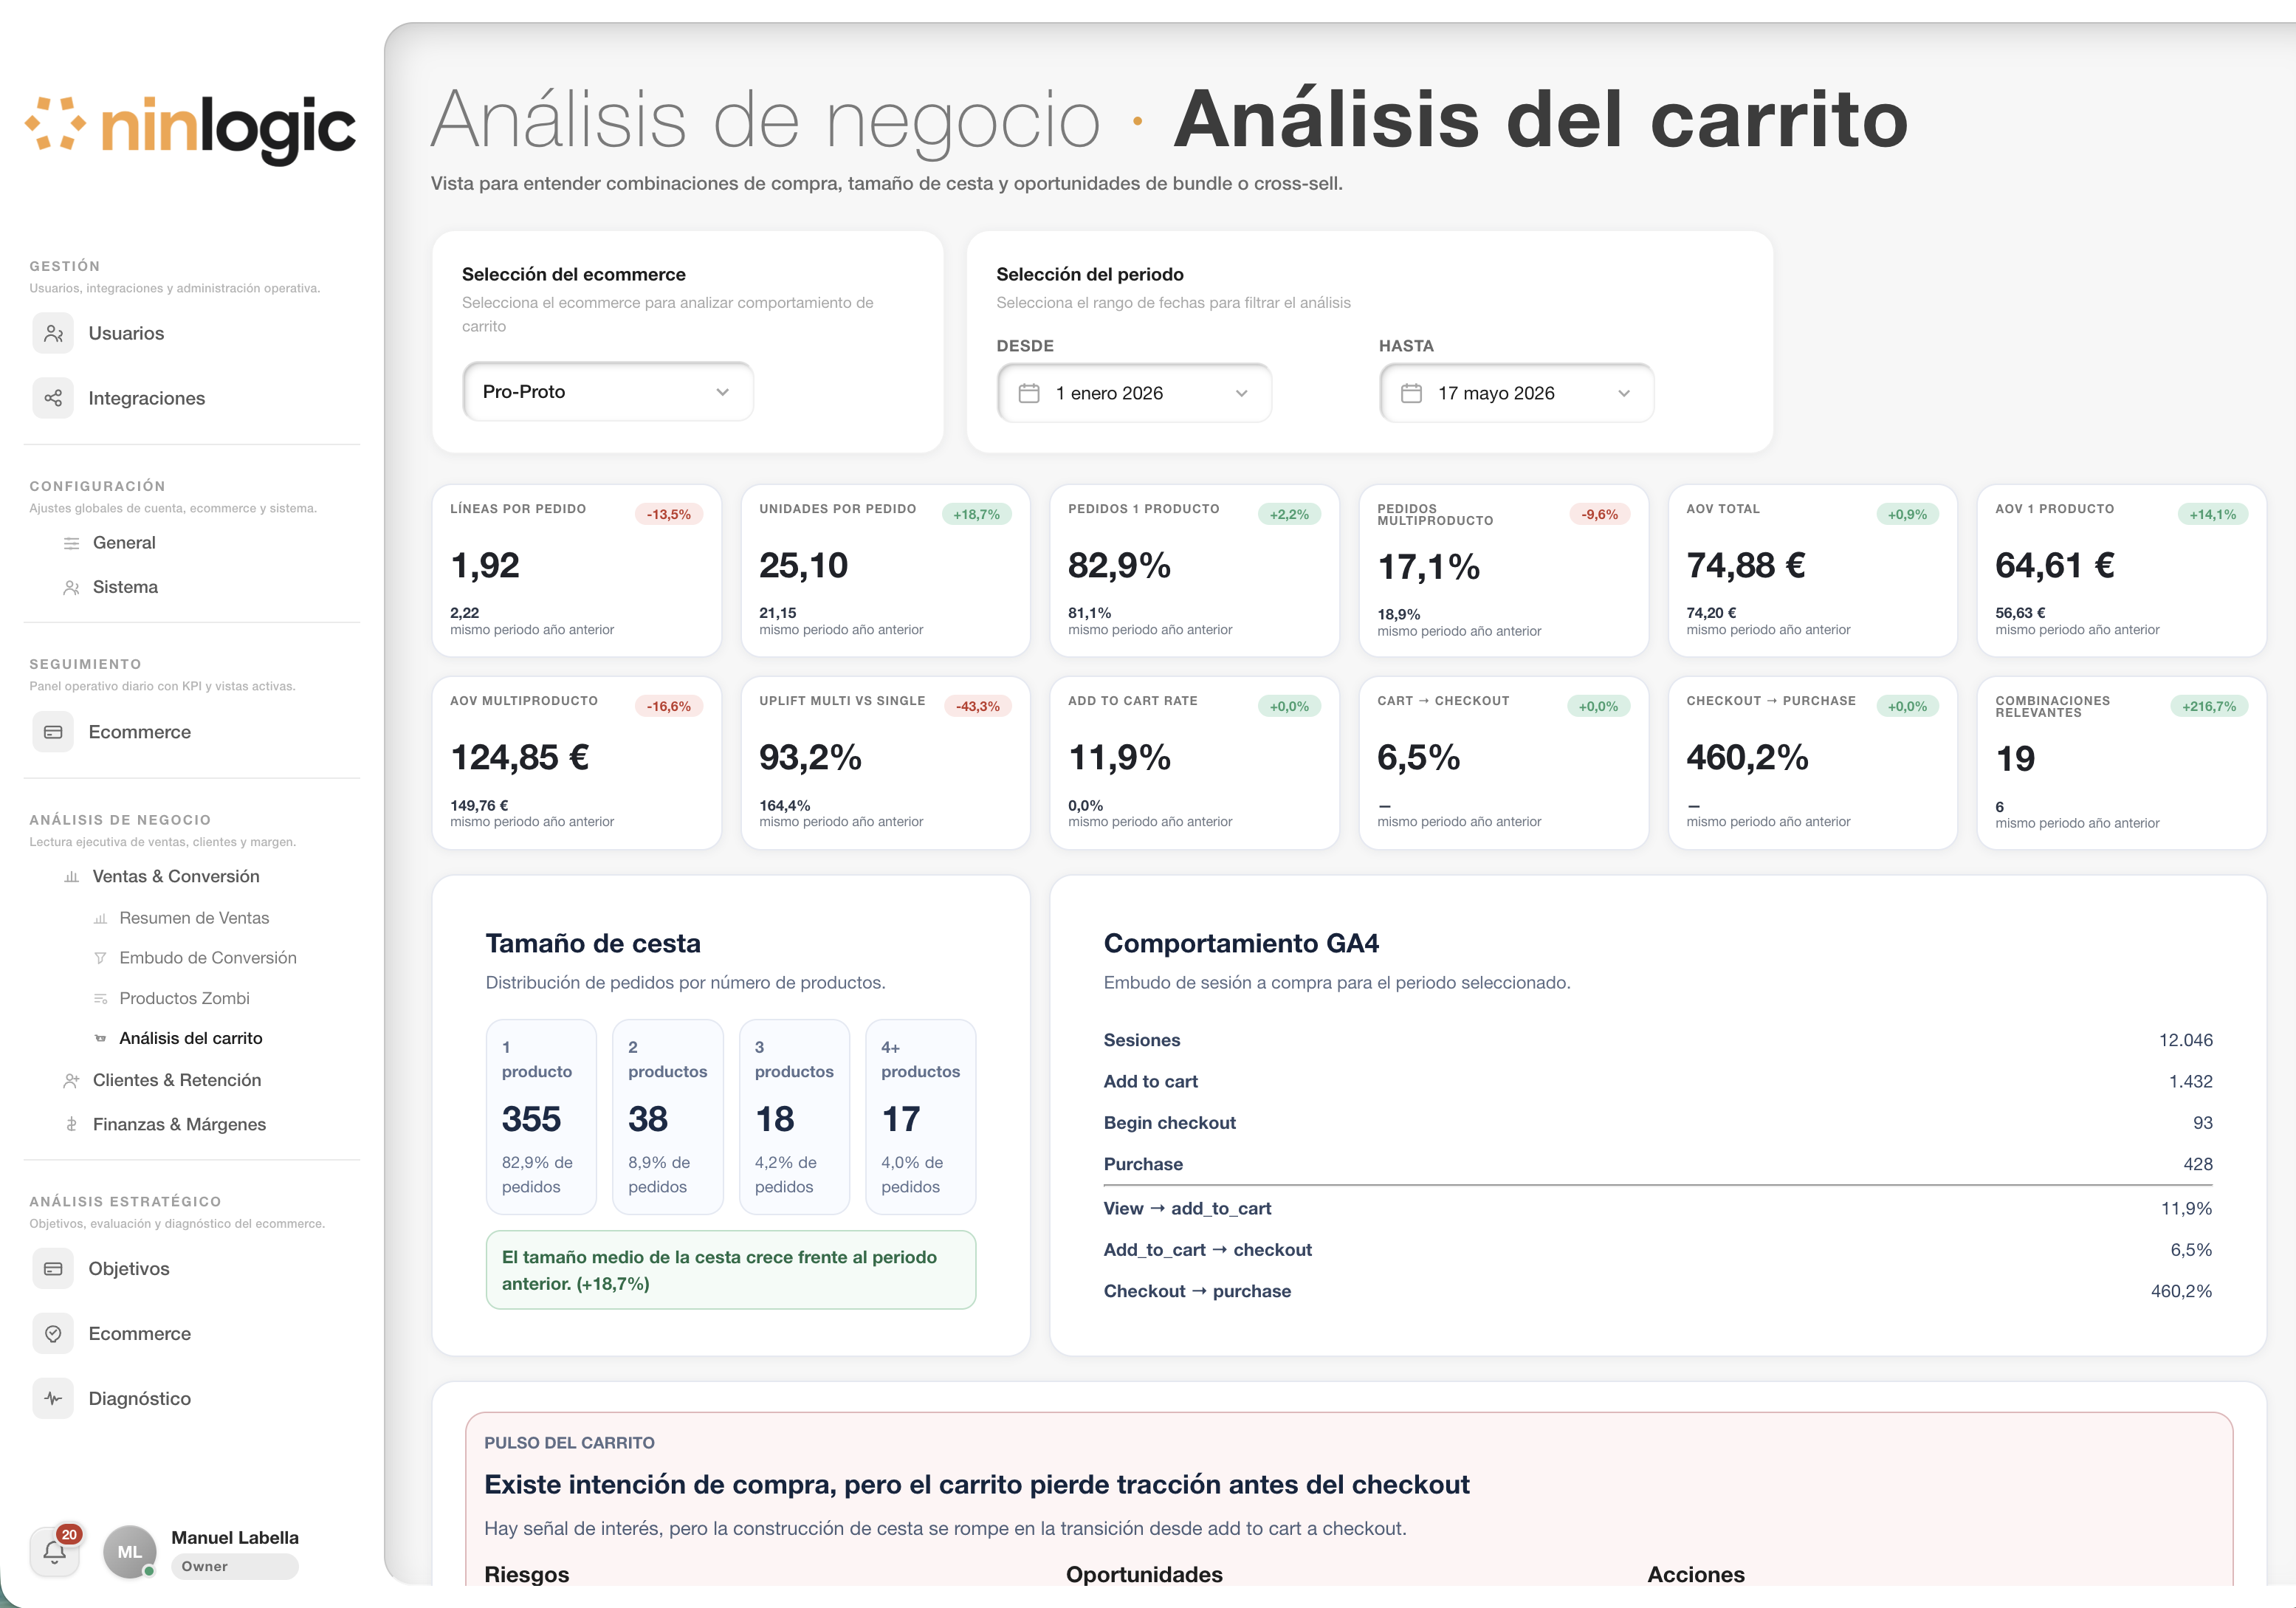The image size is (2296, 1608).
Task: Click the Cart → Checkout 6,5% value
Action: coord(1418,758)
